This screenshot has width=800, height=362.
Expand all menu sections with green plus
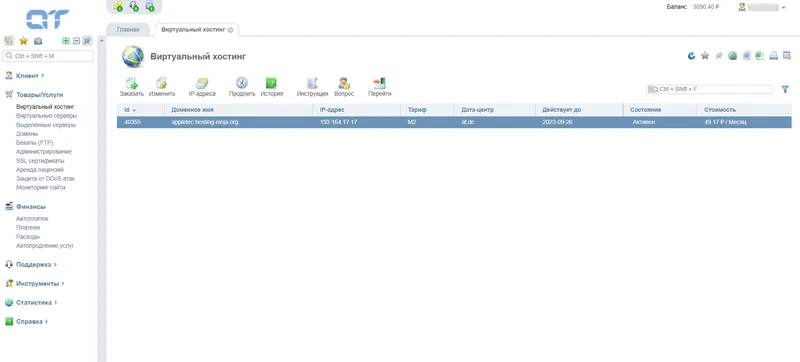pyautogui.click(x=65, y=41)
